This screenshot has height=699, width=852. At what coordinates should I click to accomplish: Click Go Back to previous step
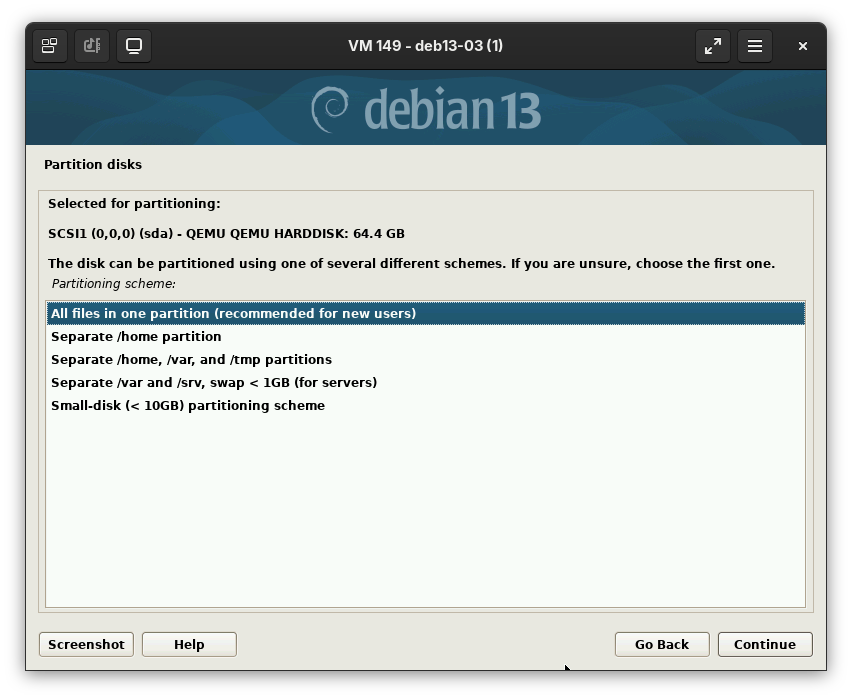pyautogui.click(x=662, y=644)
